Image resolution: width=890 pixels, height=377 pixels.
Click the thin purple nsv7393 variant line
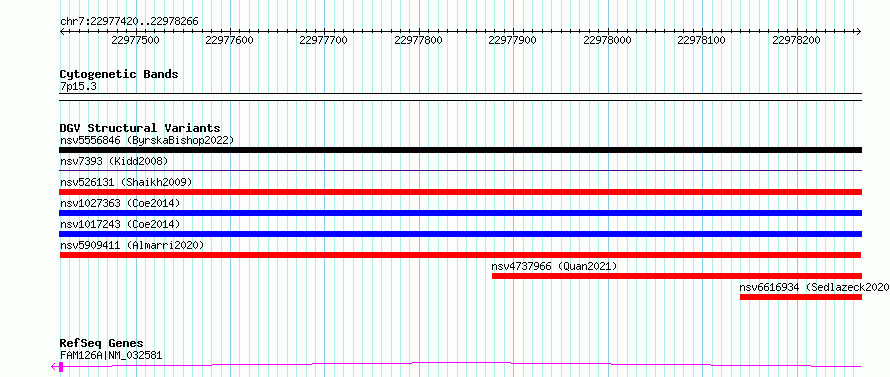(x=460, y=170)
